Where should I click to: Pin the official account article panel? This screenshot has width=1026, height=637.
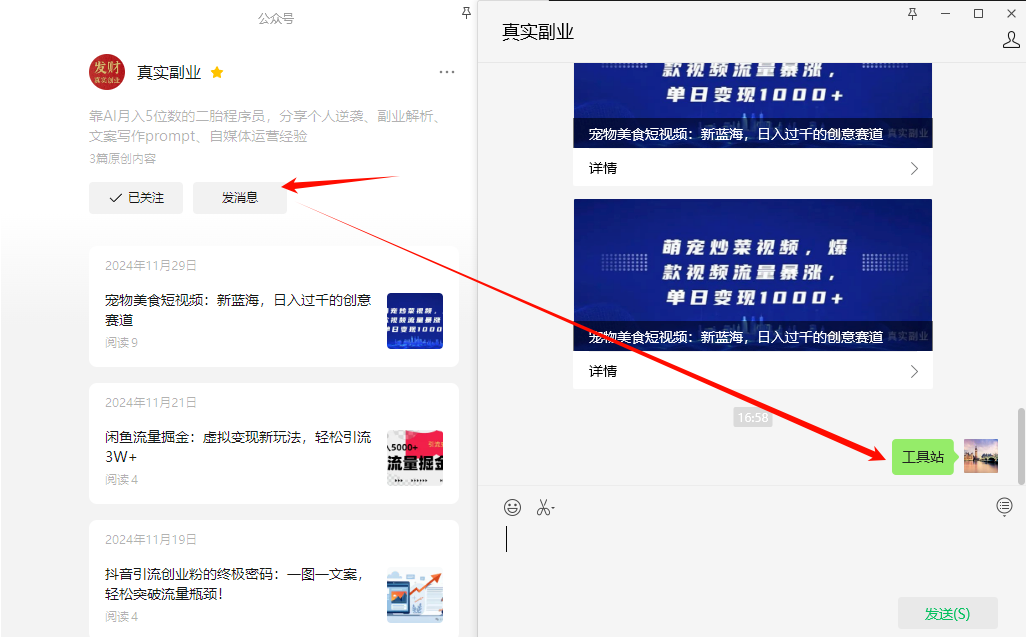[467, 14]
